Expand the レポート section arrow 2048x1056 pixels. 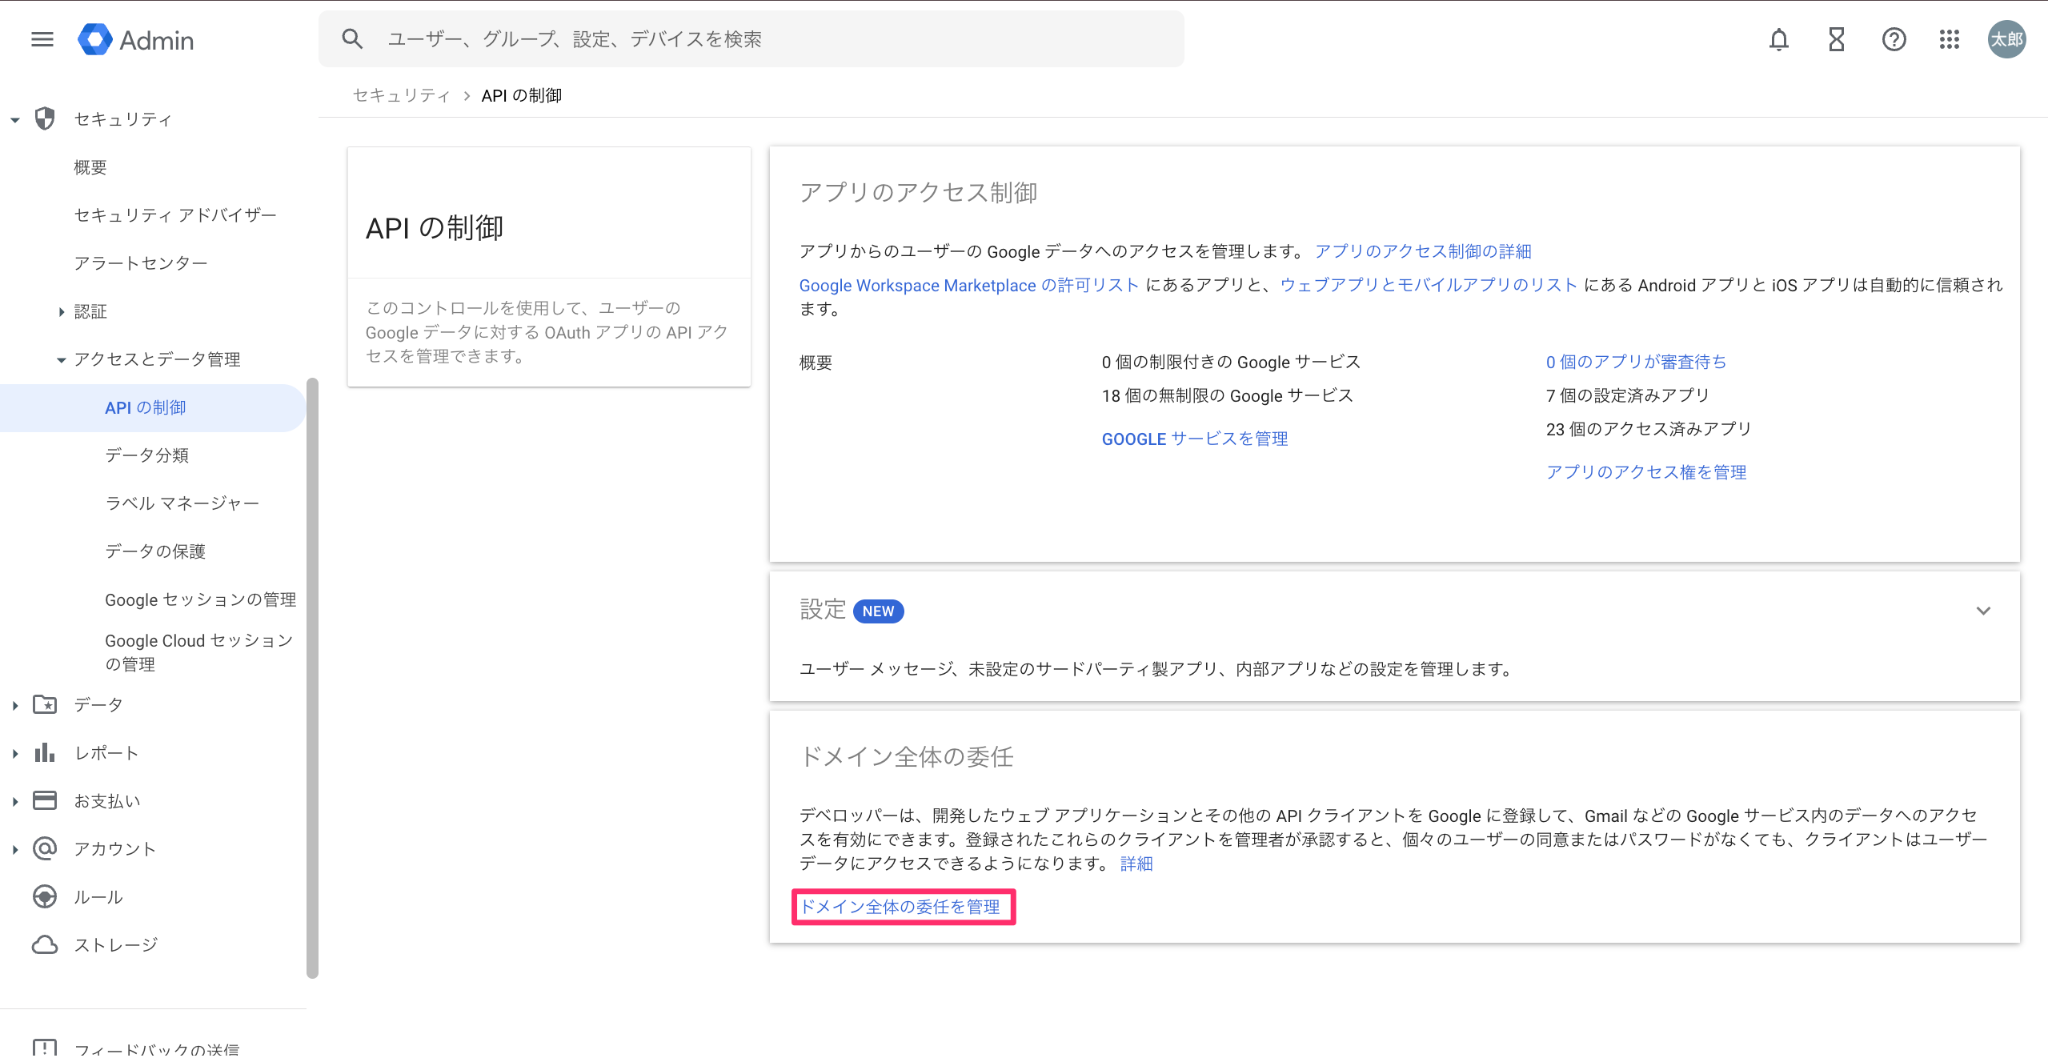(15, 754)
